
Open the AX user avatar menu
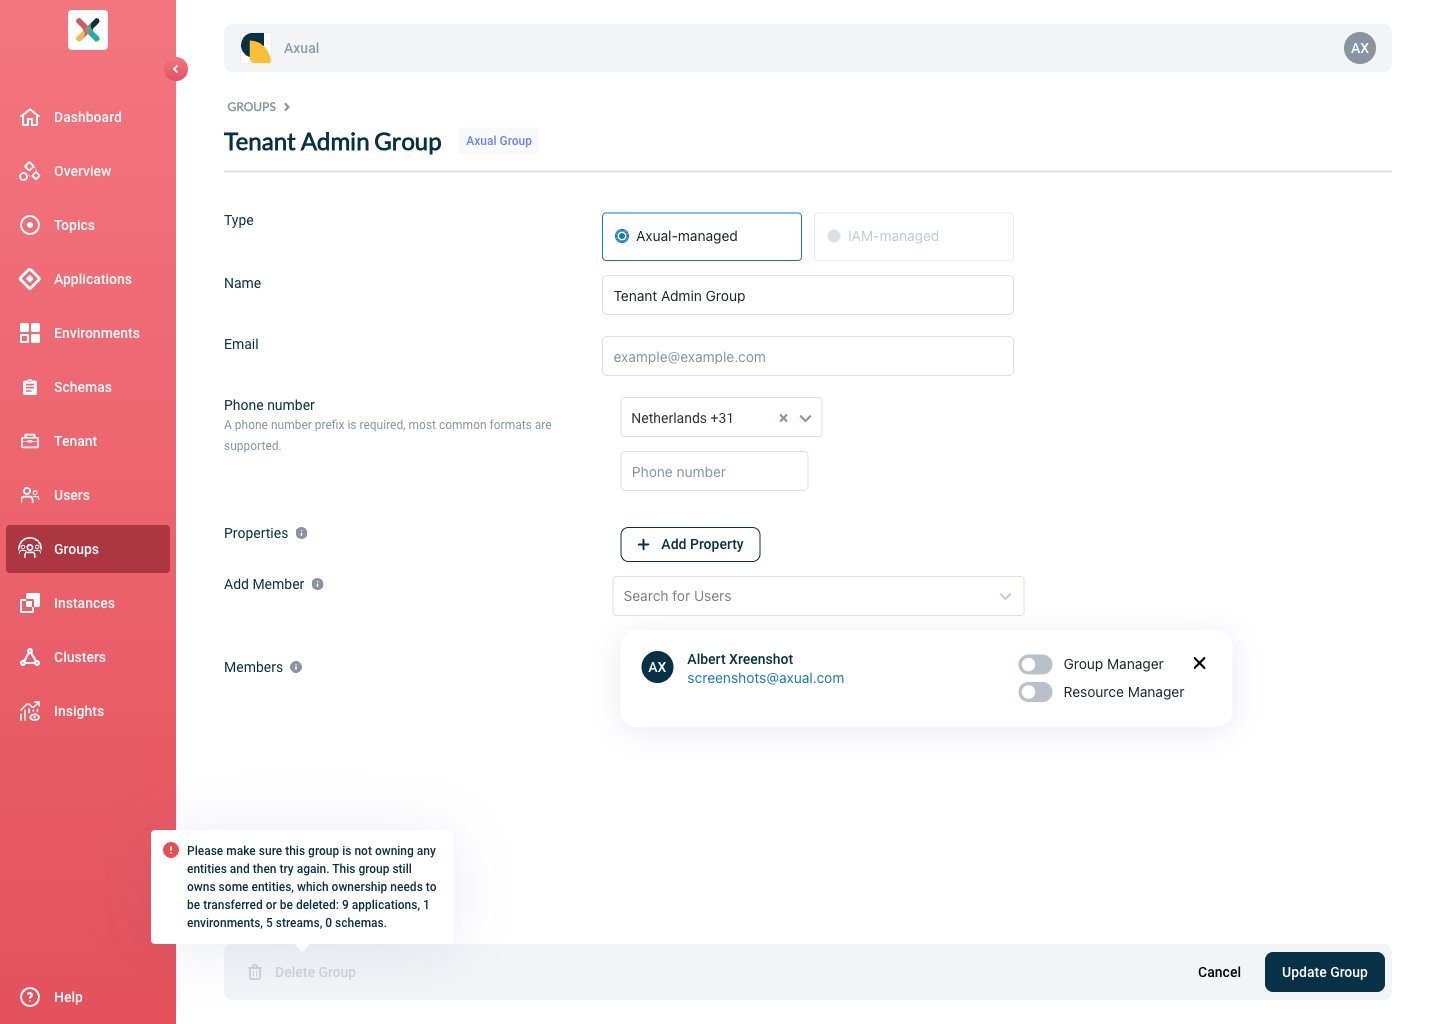pyautogui.click(x=1360, y=48)
